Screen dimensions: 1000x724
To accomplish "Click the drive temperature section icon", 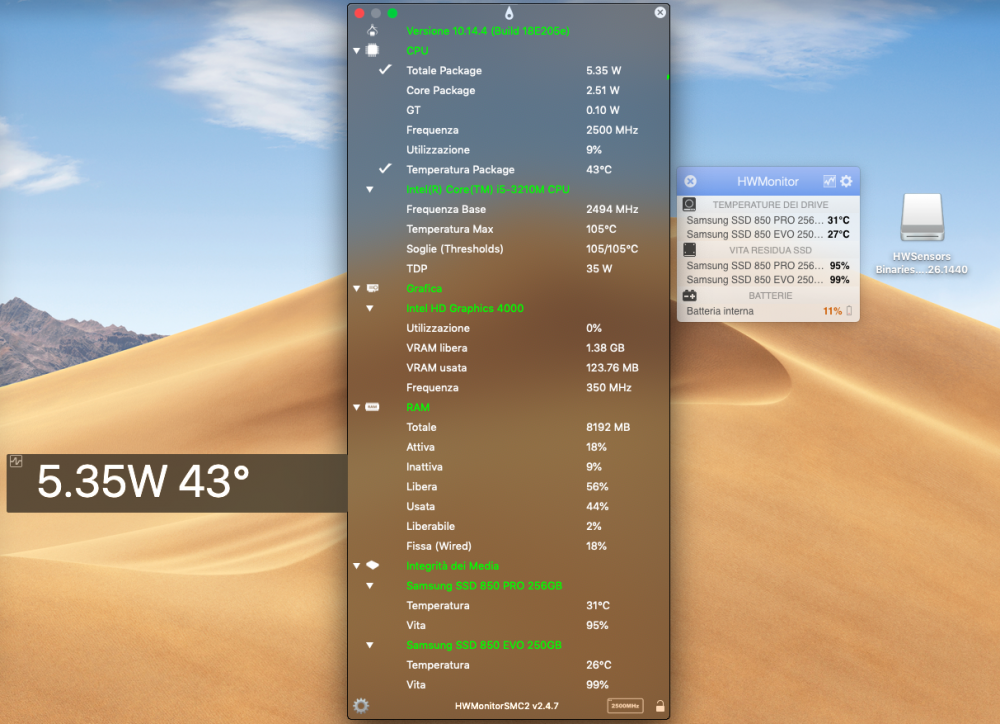I will click(689, 204).
